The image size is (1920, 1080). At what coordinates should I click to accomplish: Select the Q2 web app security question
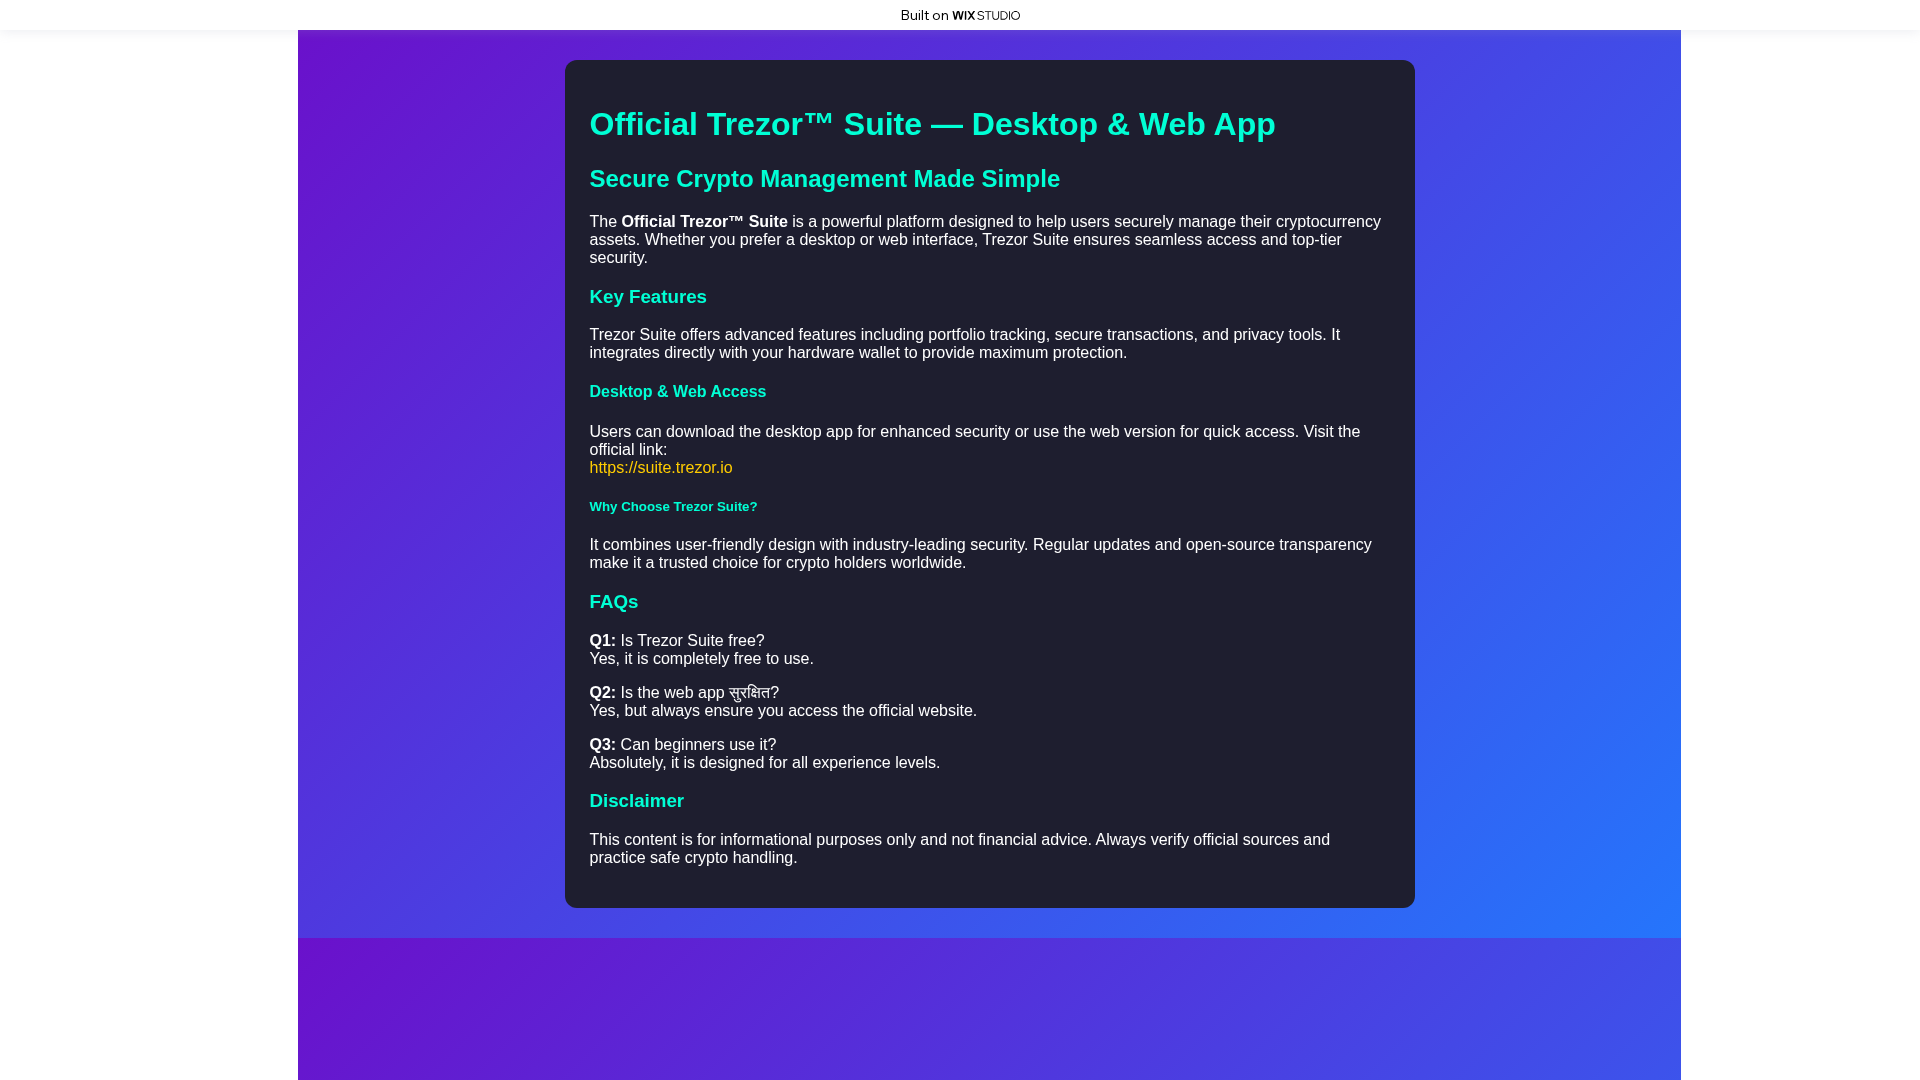coord(684,692)
